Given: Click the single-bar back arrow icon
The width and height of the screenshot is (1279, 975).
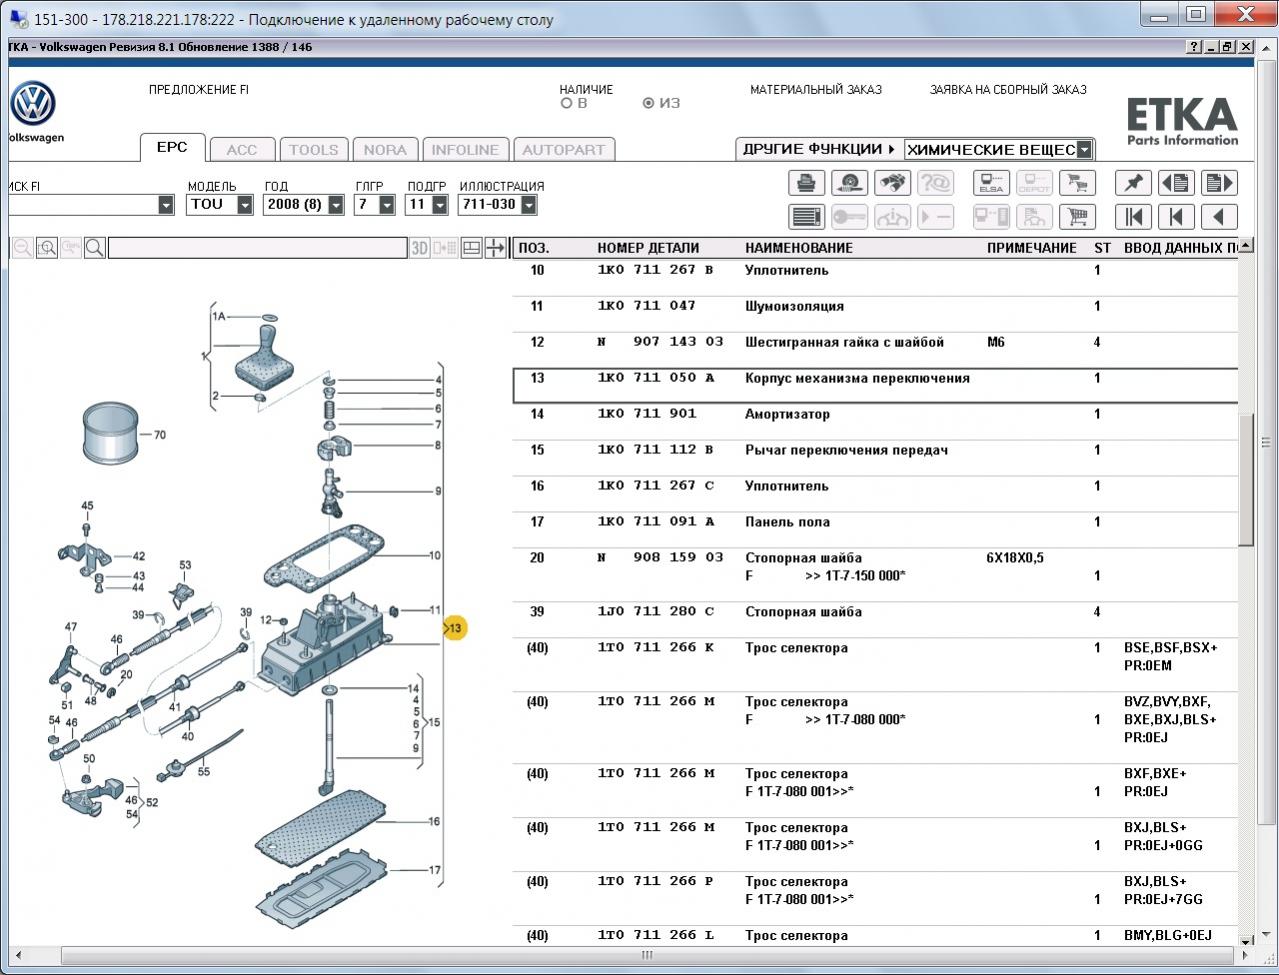Looking at the screenshot, I should pos(1176,217).
